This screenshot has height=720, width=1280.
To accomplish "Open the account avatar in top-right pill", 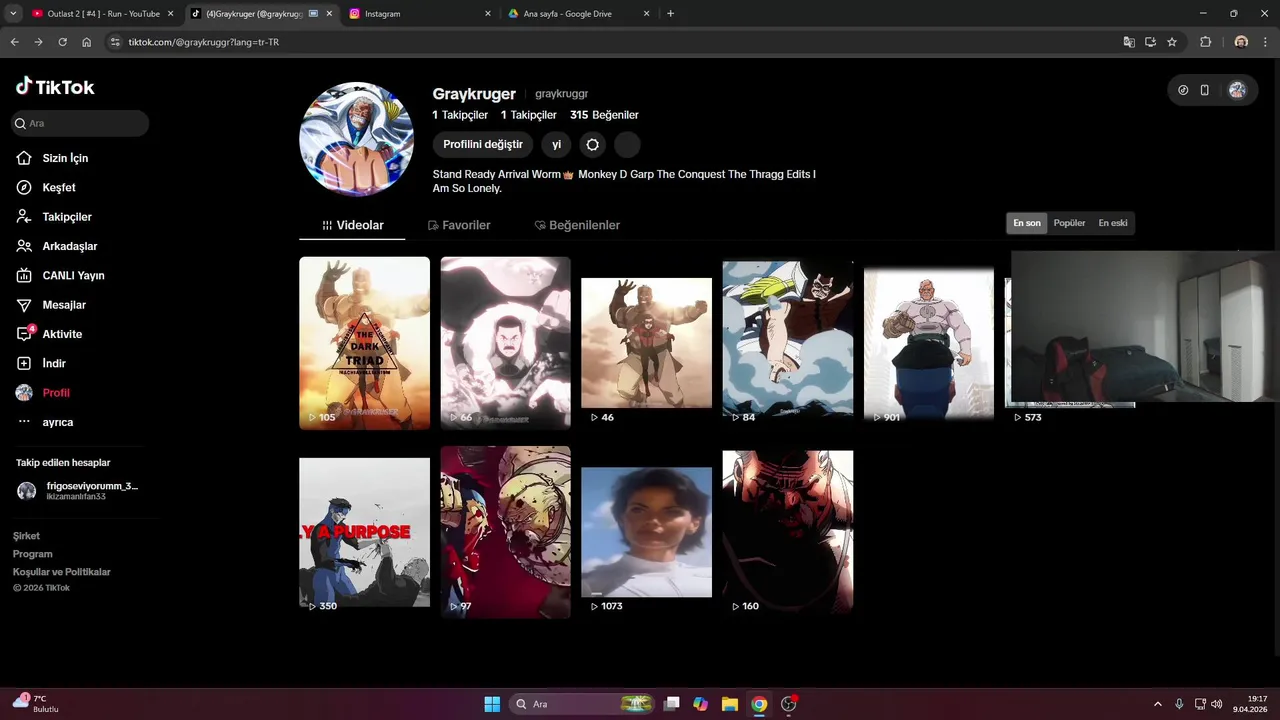I will [1237, 90].
